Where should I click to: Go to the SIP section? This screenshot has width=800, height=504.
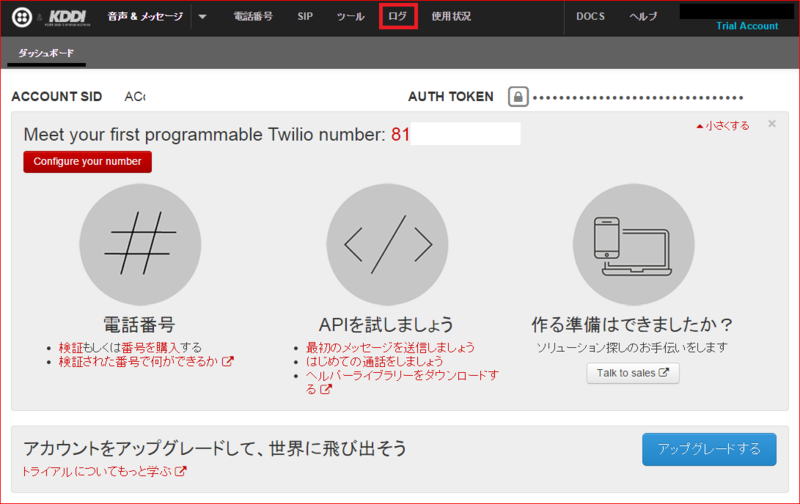(x=305, y=16)
